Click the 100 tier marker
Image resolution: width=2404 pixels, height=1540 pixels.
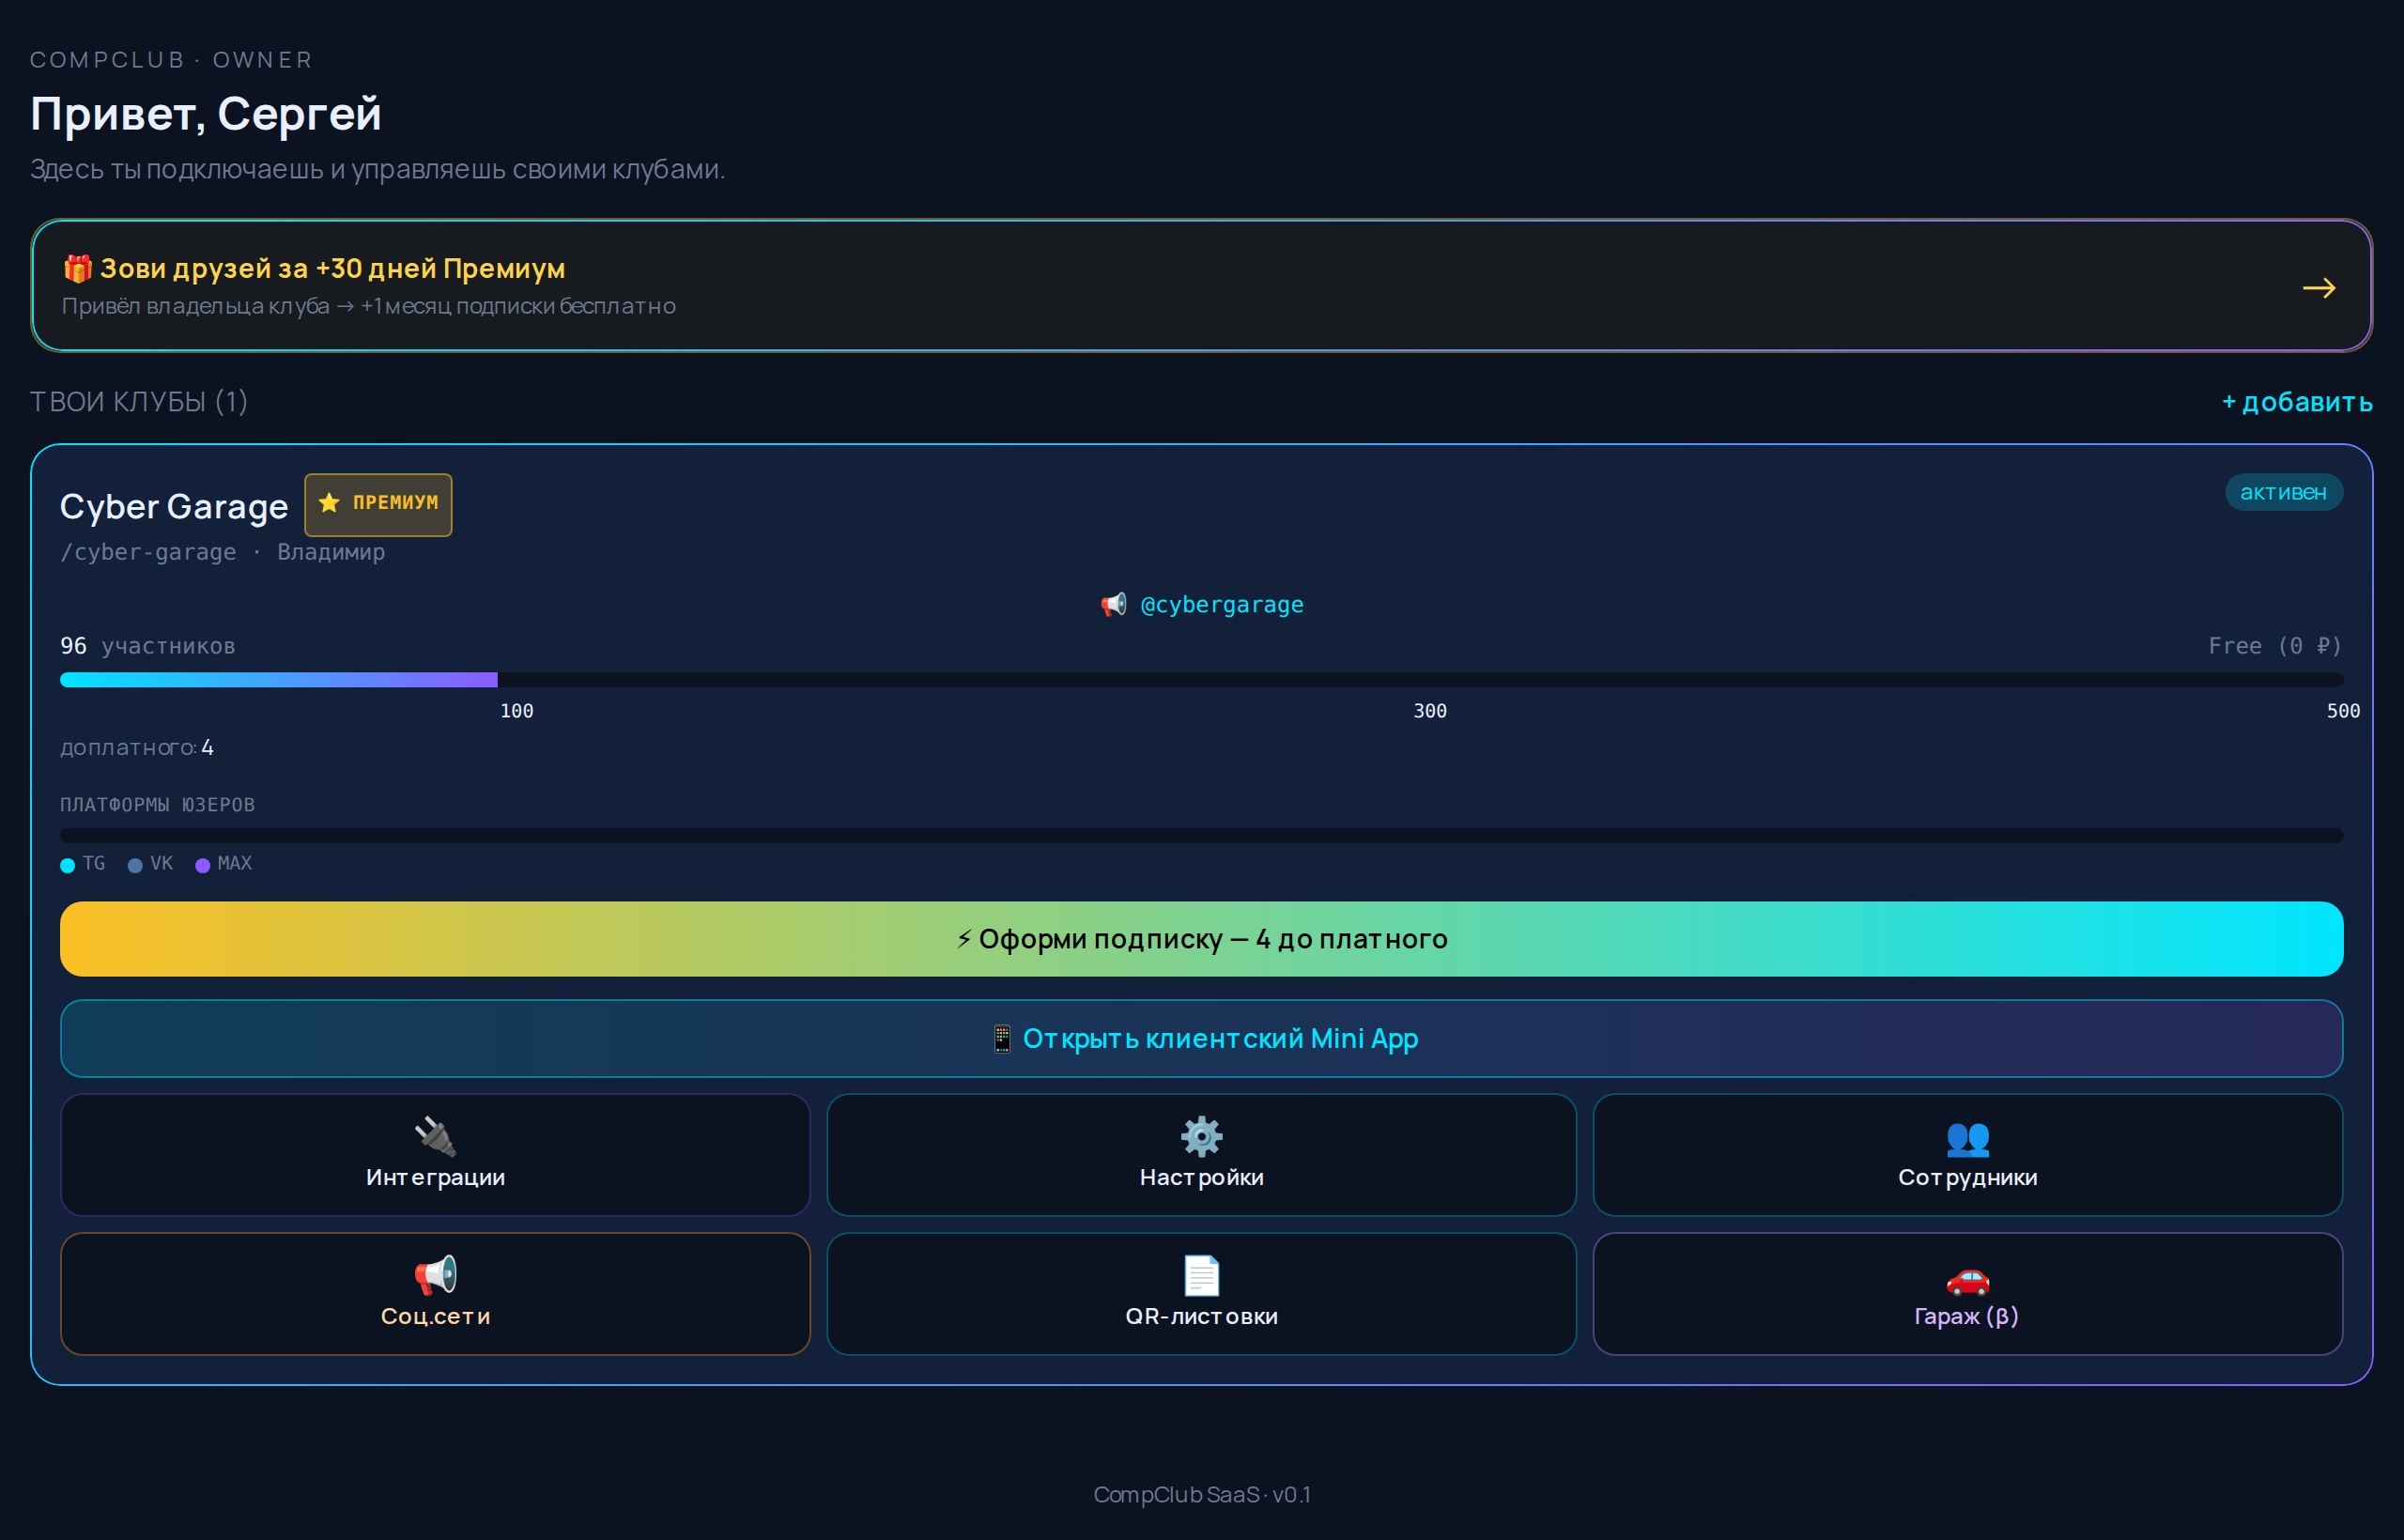(517, 711)
